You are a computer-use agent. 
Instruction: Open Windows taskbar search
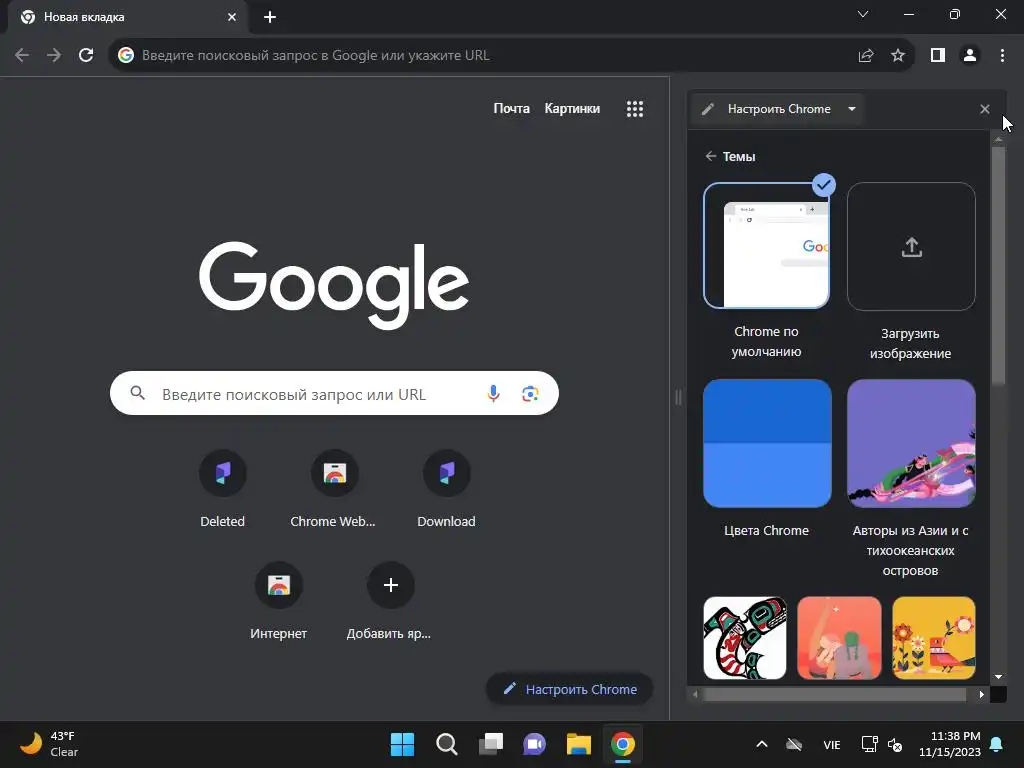click(x=447, y=744)
